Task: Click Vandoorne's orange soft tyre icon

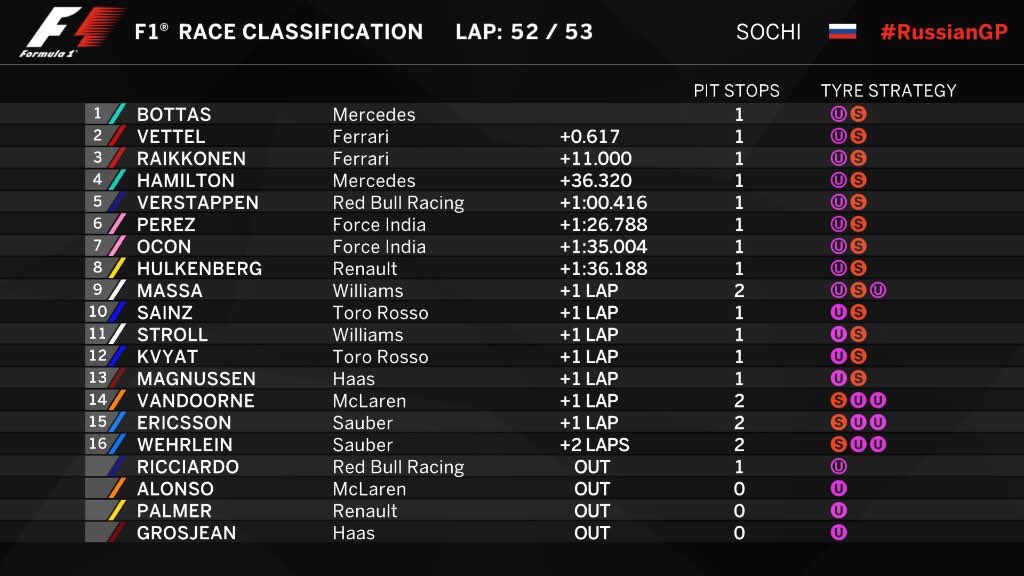Action: pos(839,400)
